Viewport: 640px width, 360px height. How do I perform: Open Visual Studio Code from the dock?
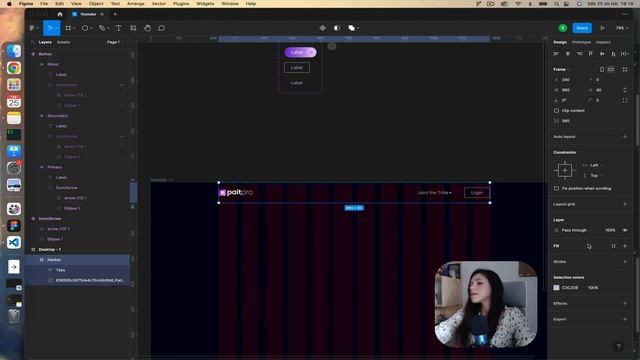[x=13, y=242]
